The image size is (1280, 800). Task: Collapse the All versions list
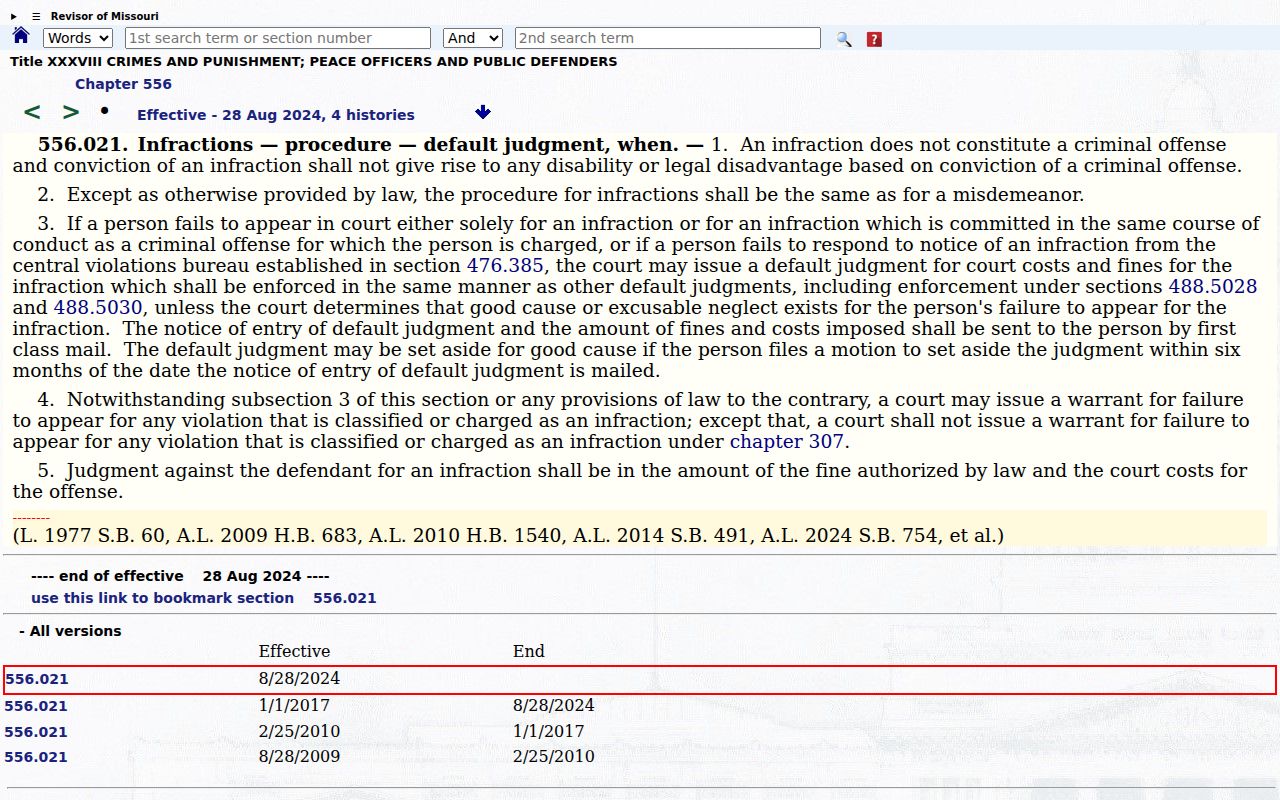(x=70, y=631)
